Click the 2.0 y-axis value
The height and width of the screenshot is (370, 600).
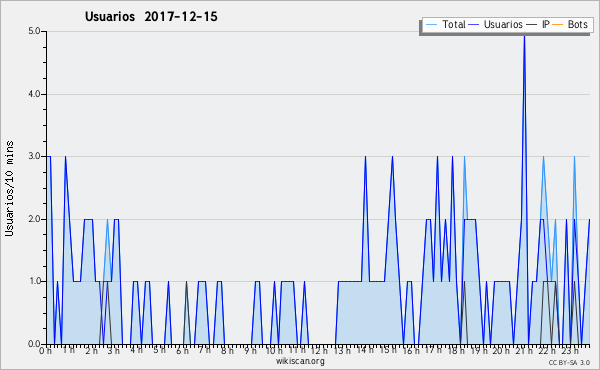click(34, 219)
